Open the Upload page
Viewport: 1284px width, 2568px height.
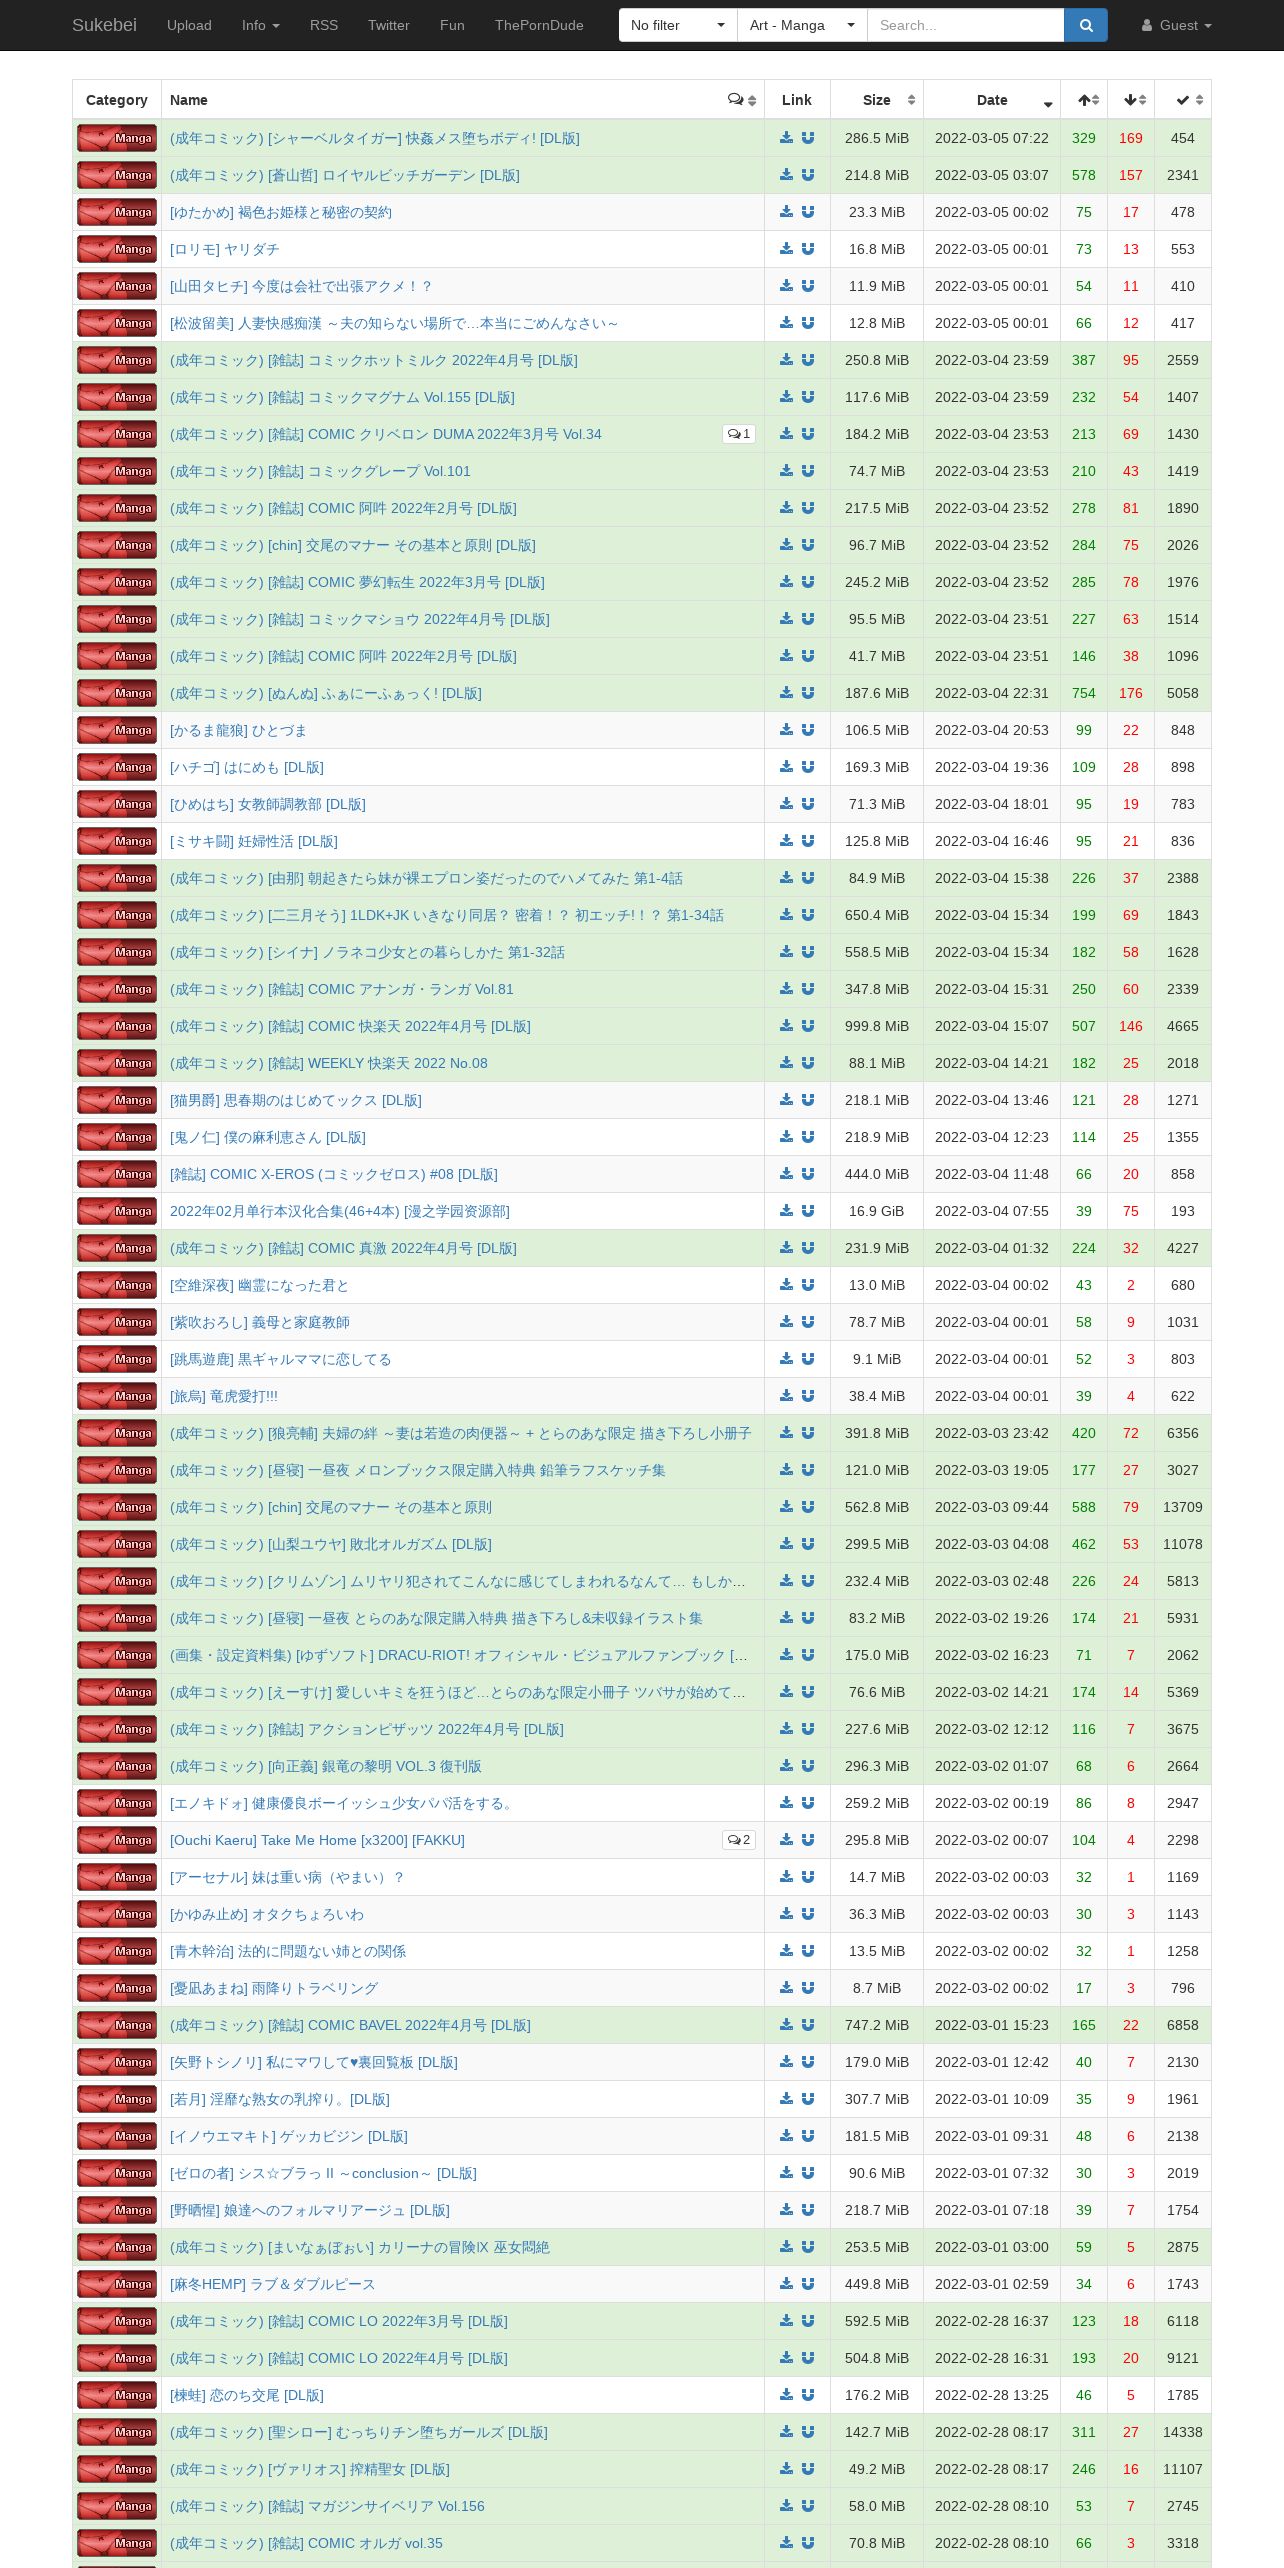pyautogui.click(x=189, y=25)
